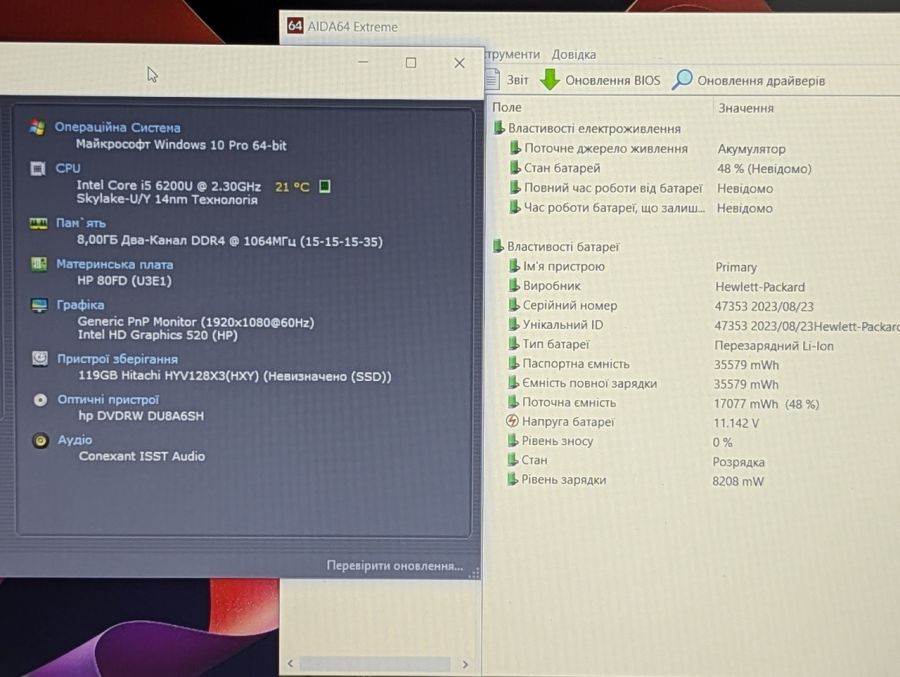Screen dimensions: 900x677
Task: Click the voltage icon beside Напруга батареї
Action: [512, 421]
